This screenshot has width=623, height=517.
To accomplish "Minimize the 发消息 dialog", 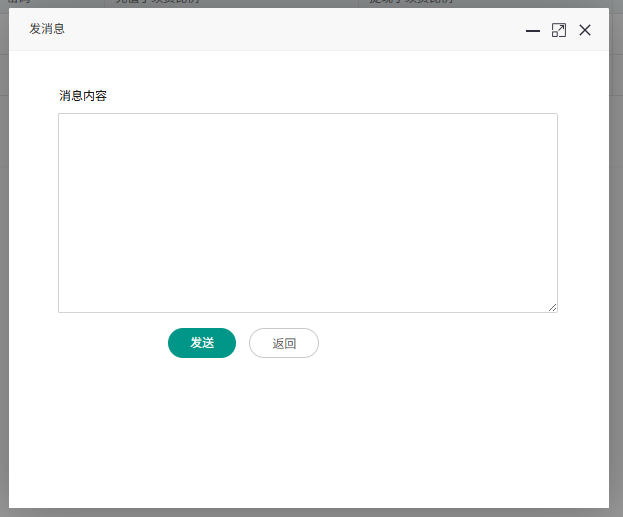I will pyautogui.click(x=533, y=31).
